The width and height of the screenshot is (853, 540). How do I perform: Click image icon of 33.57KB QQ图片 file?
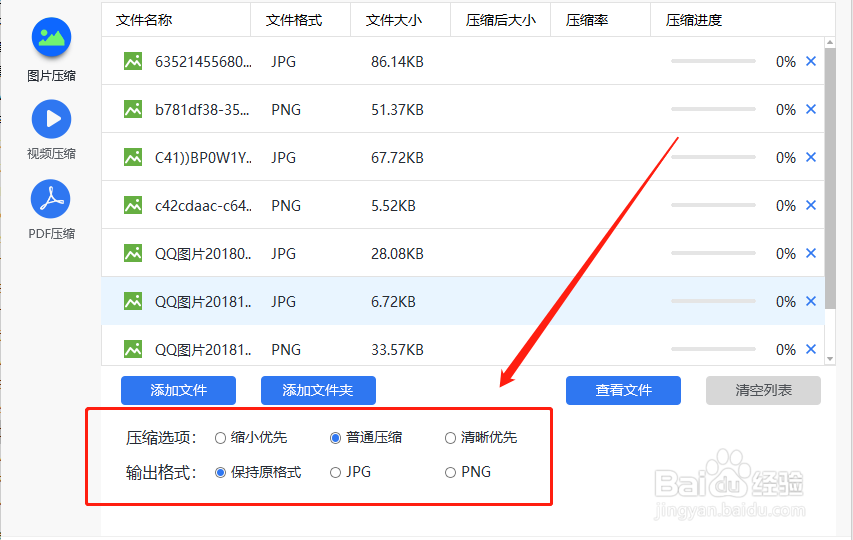[133, 349]
